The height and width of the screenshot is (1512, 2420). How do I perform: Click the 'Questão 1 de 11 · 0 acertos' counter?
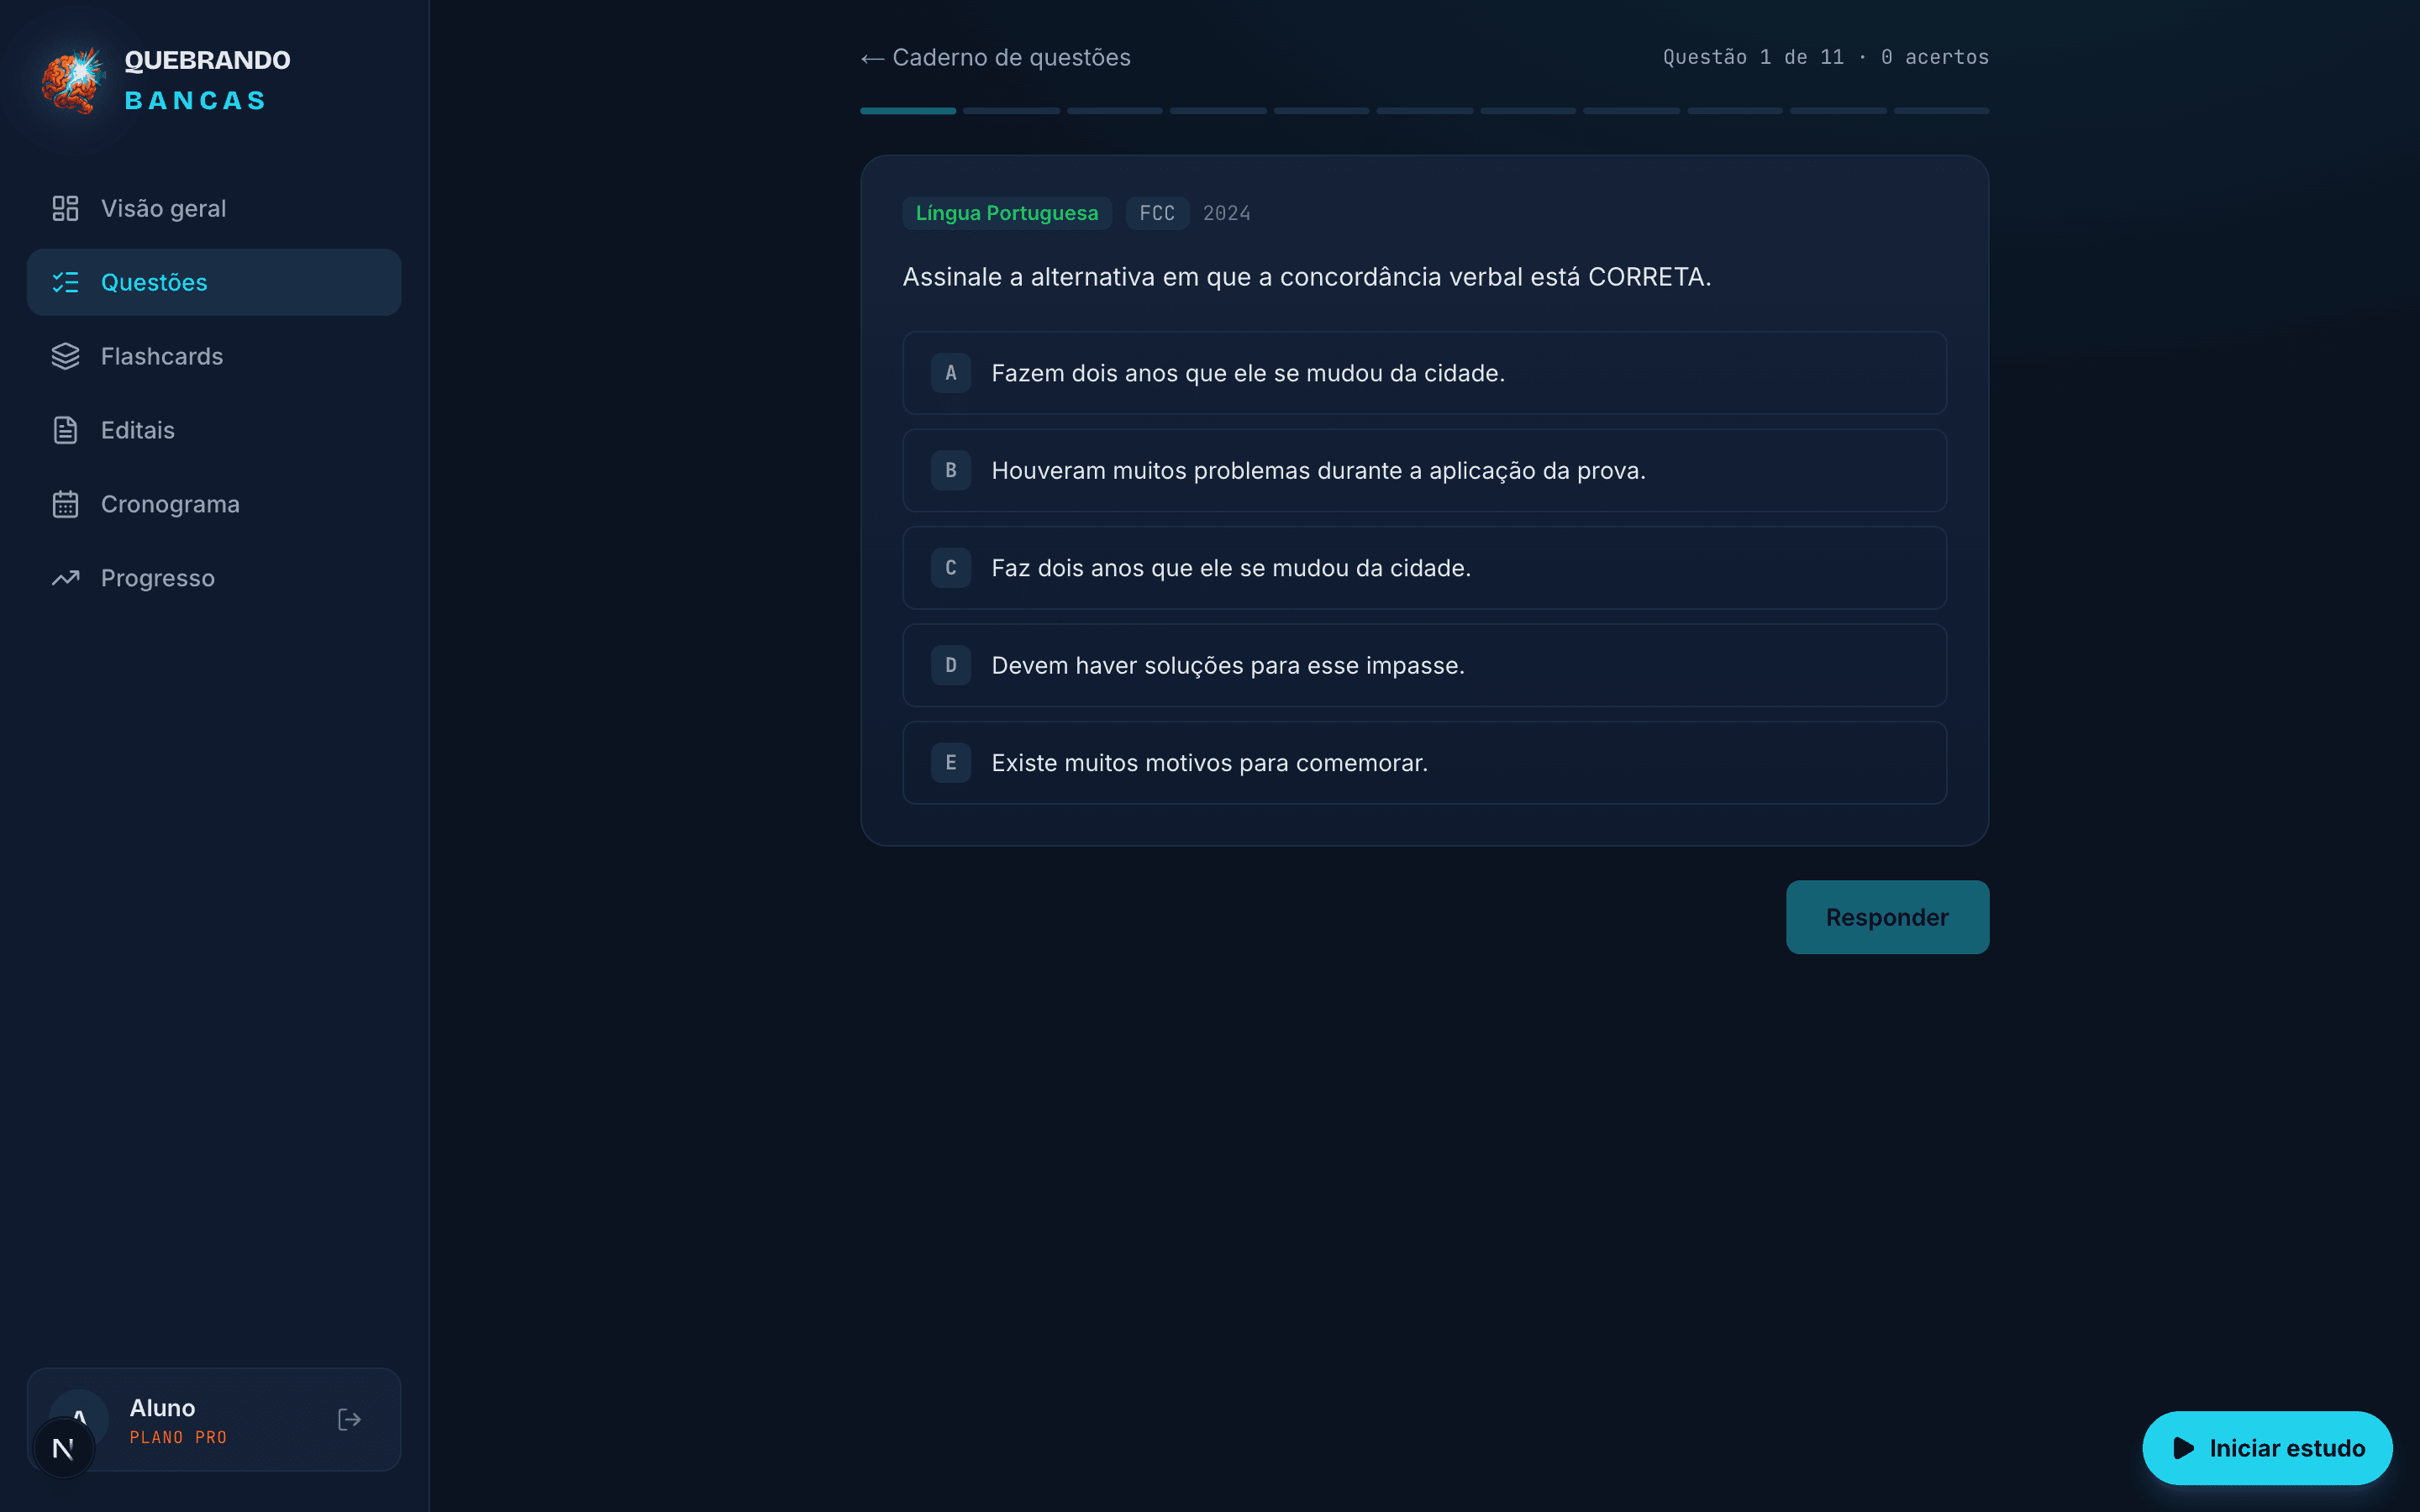click(1825, 57)
